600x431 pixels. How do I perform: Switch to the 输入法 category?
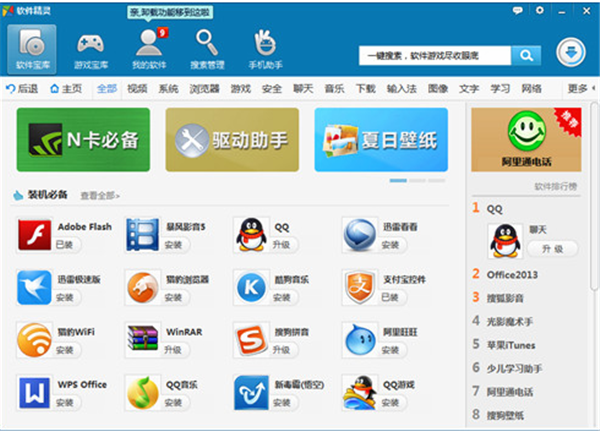pyautogui.click(x=401, y=88)
